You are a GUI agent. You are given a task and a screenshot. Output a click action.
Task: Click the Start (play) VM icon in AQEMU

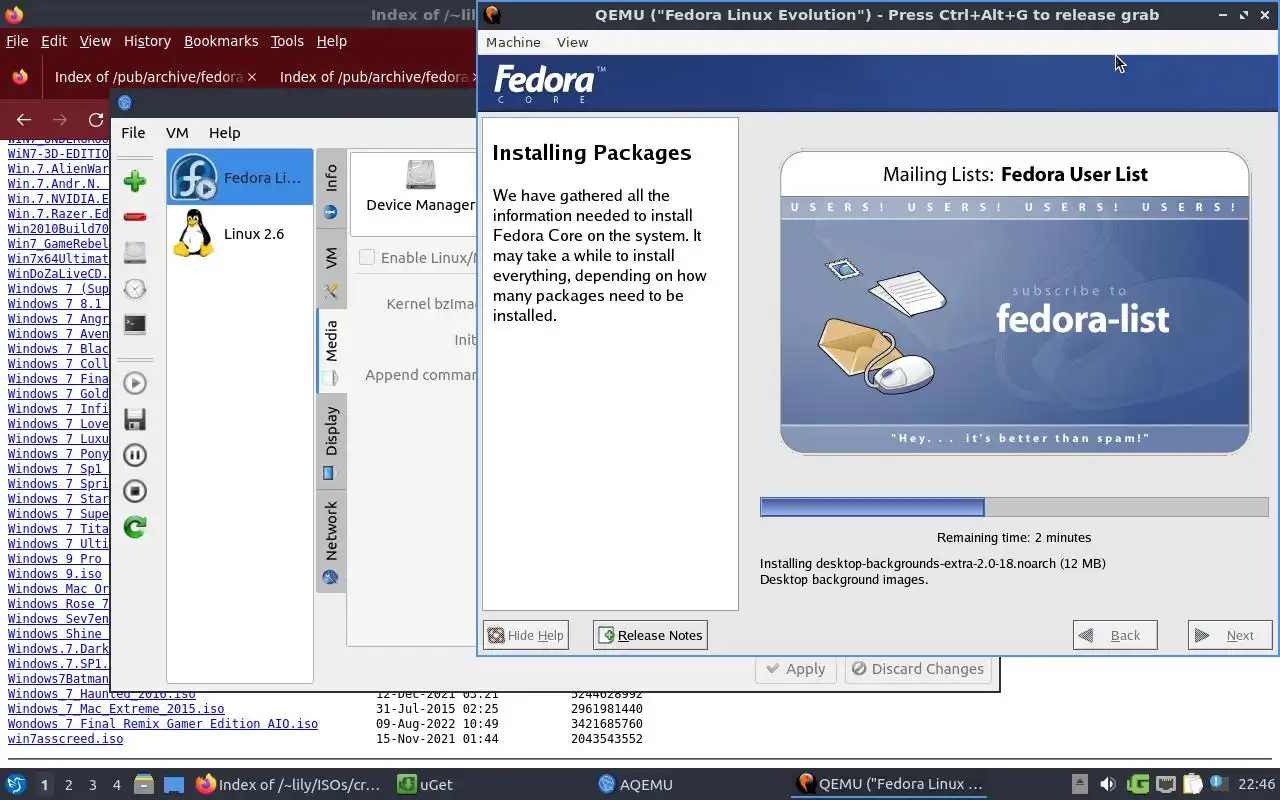[x=135, y=383]
